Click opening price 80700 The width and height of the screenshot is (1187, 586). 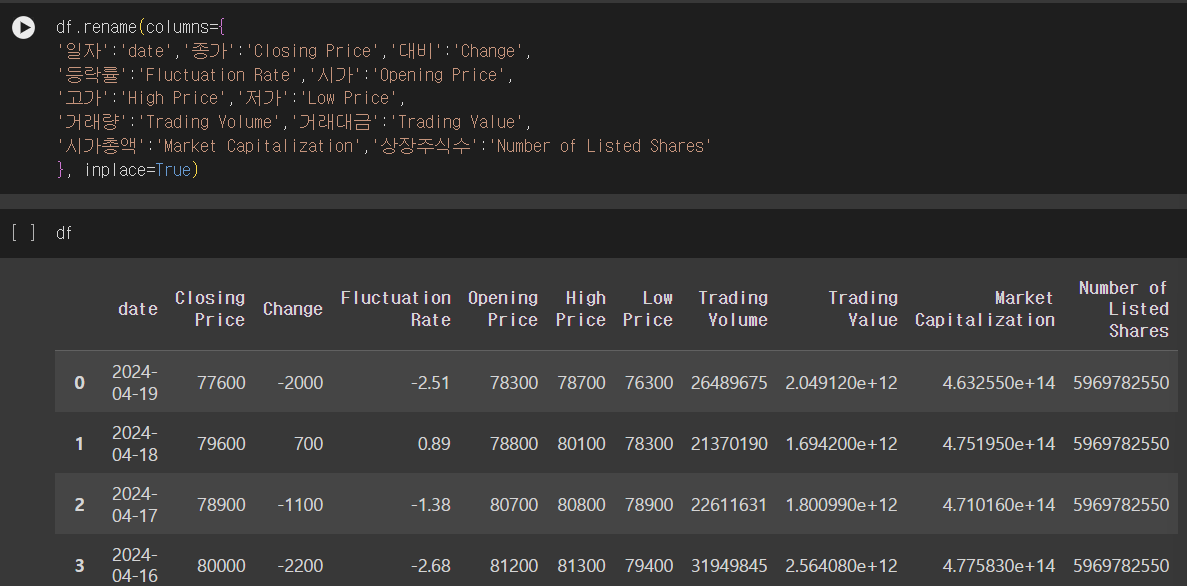(x=514, y=504)
